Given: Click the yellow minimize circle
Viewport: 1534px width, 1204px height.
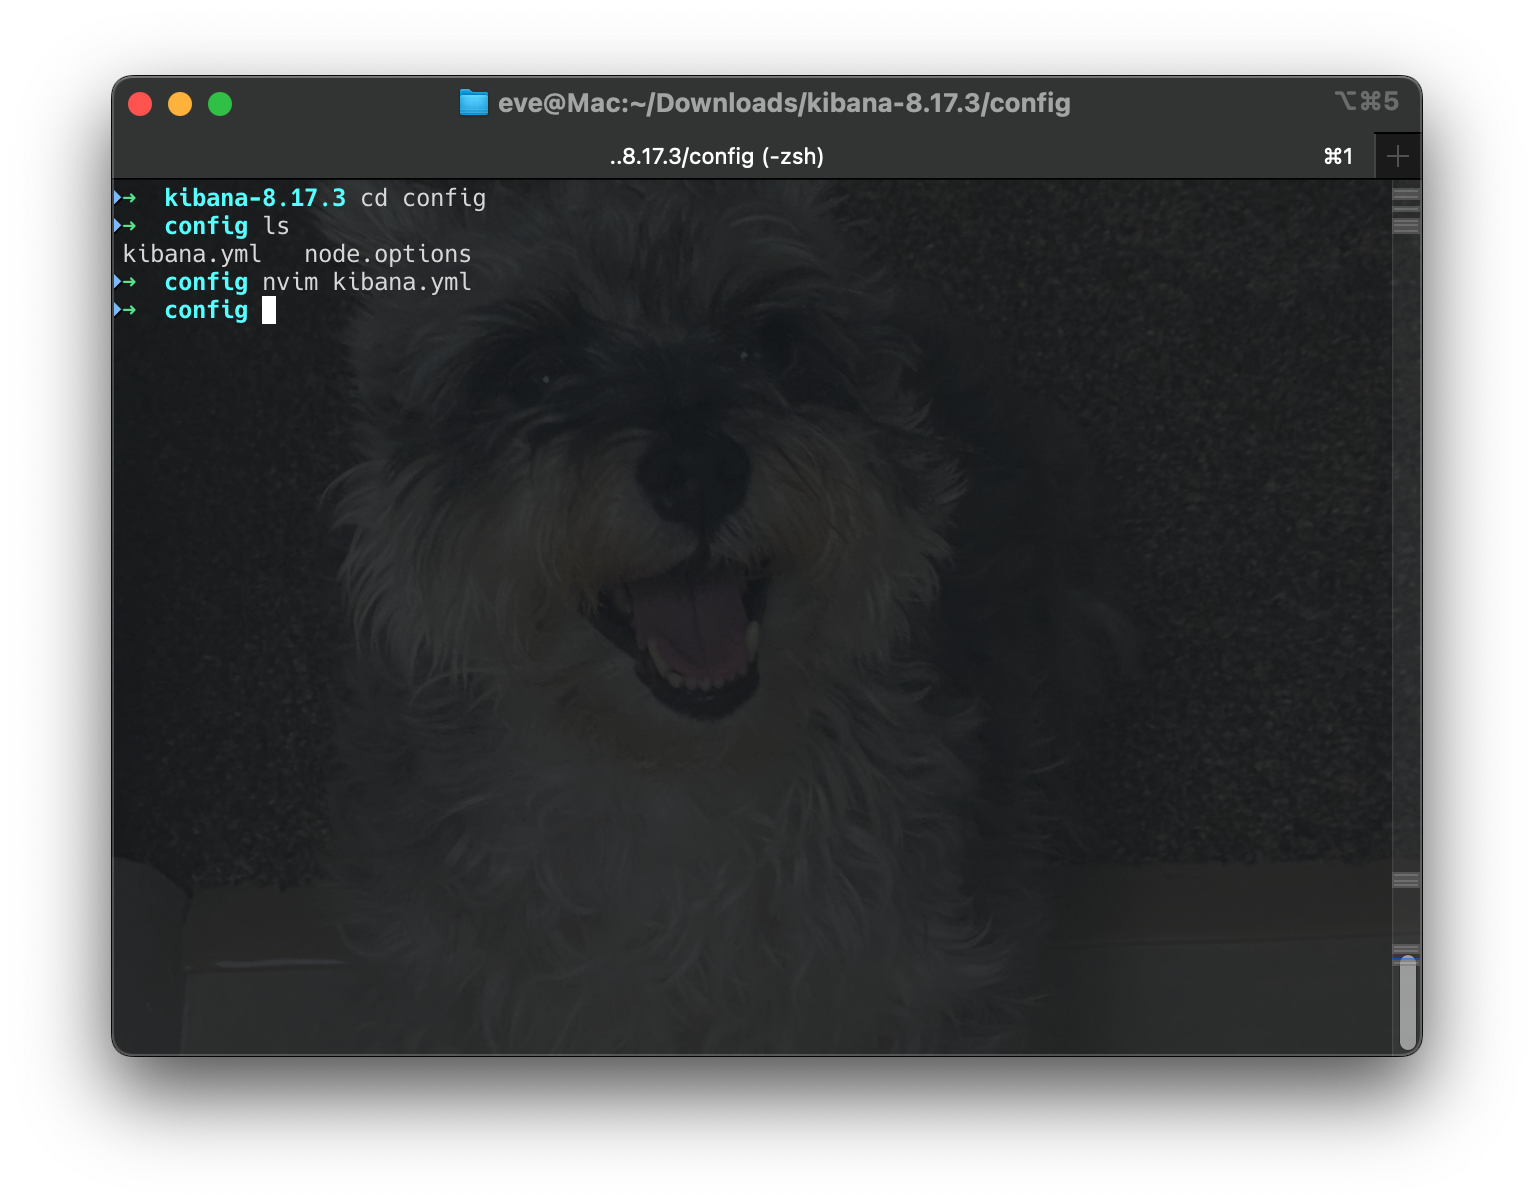Looking at the screenshot, I should (x=180, y=103).
